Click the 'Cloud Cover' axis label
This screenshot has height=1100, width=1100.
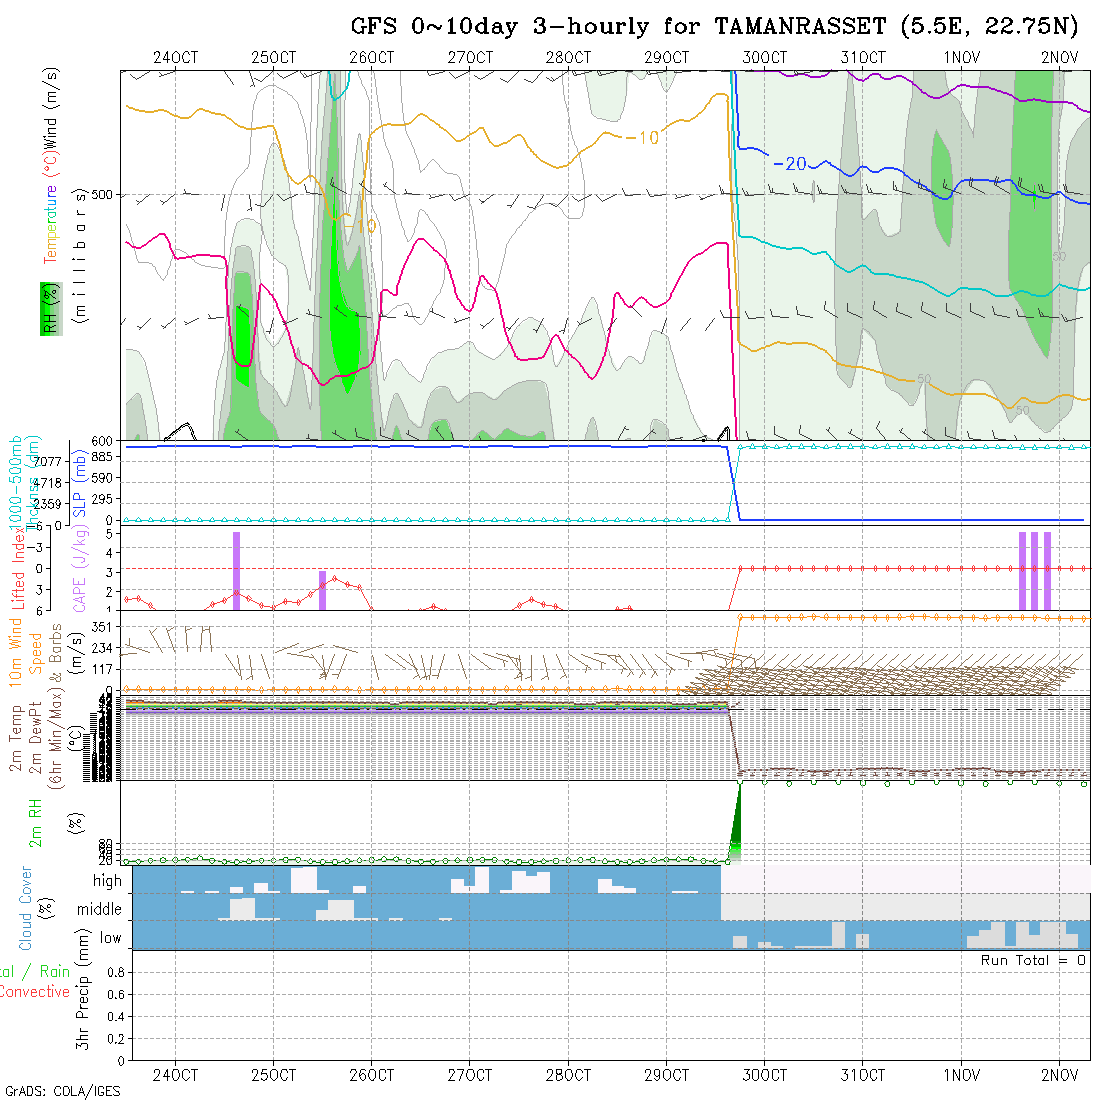coord(26,908)
